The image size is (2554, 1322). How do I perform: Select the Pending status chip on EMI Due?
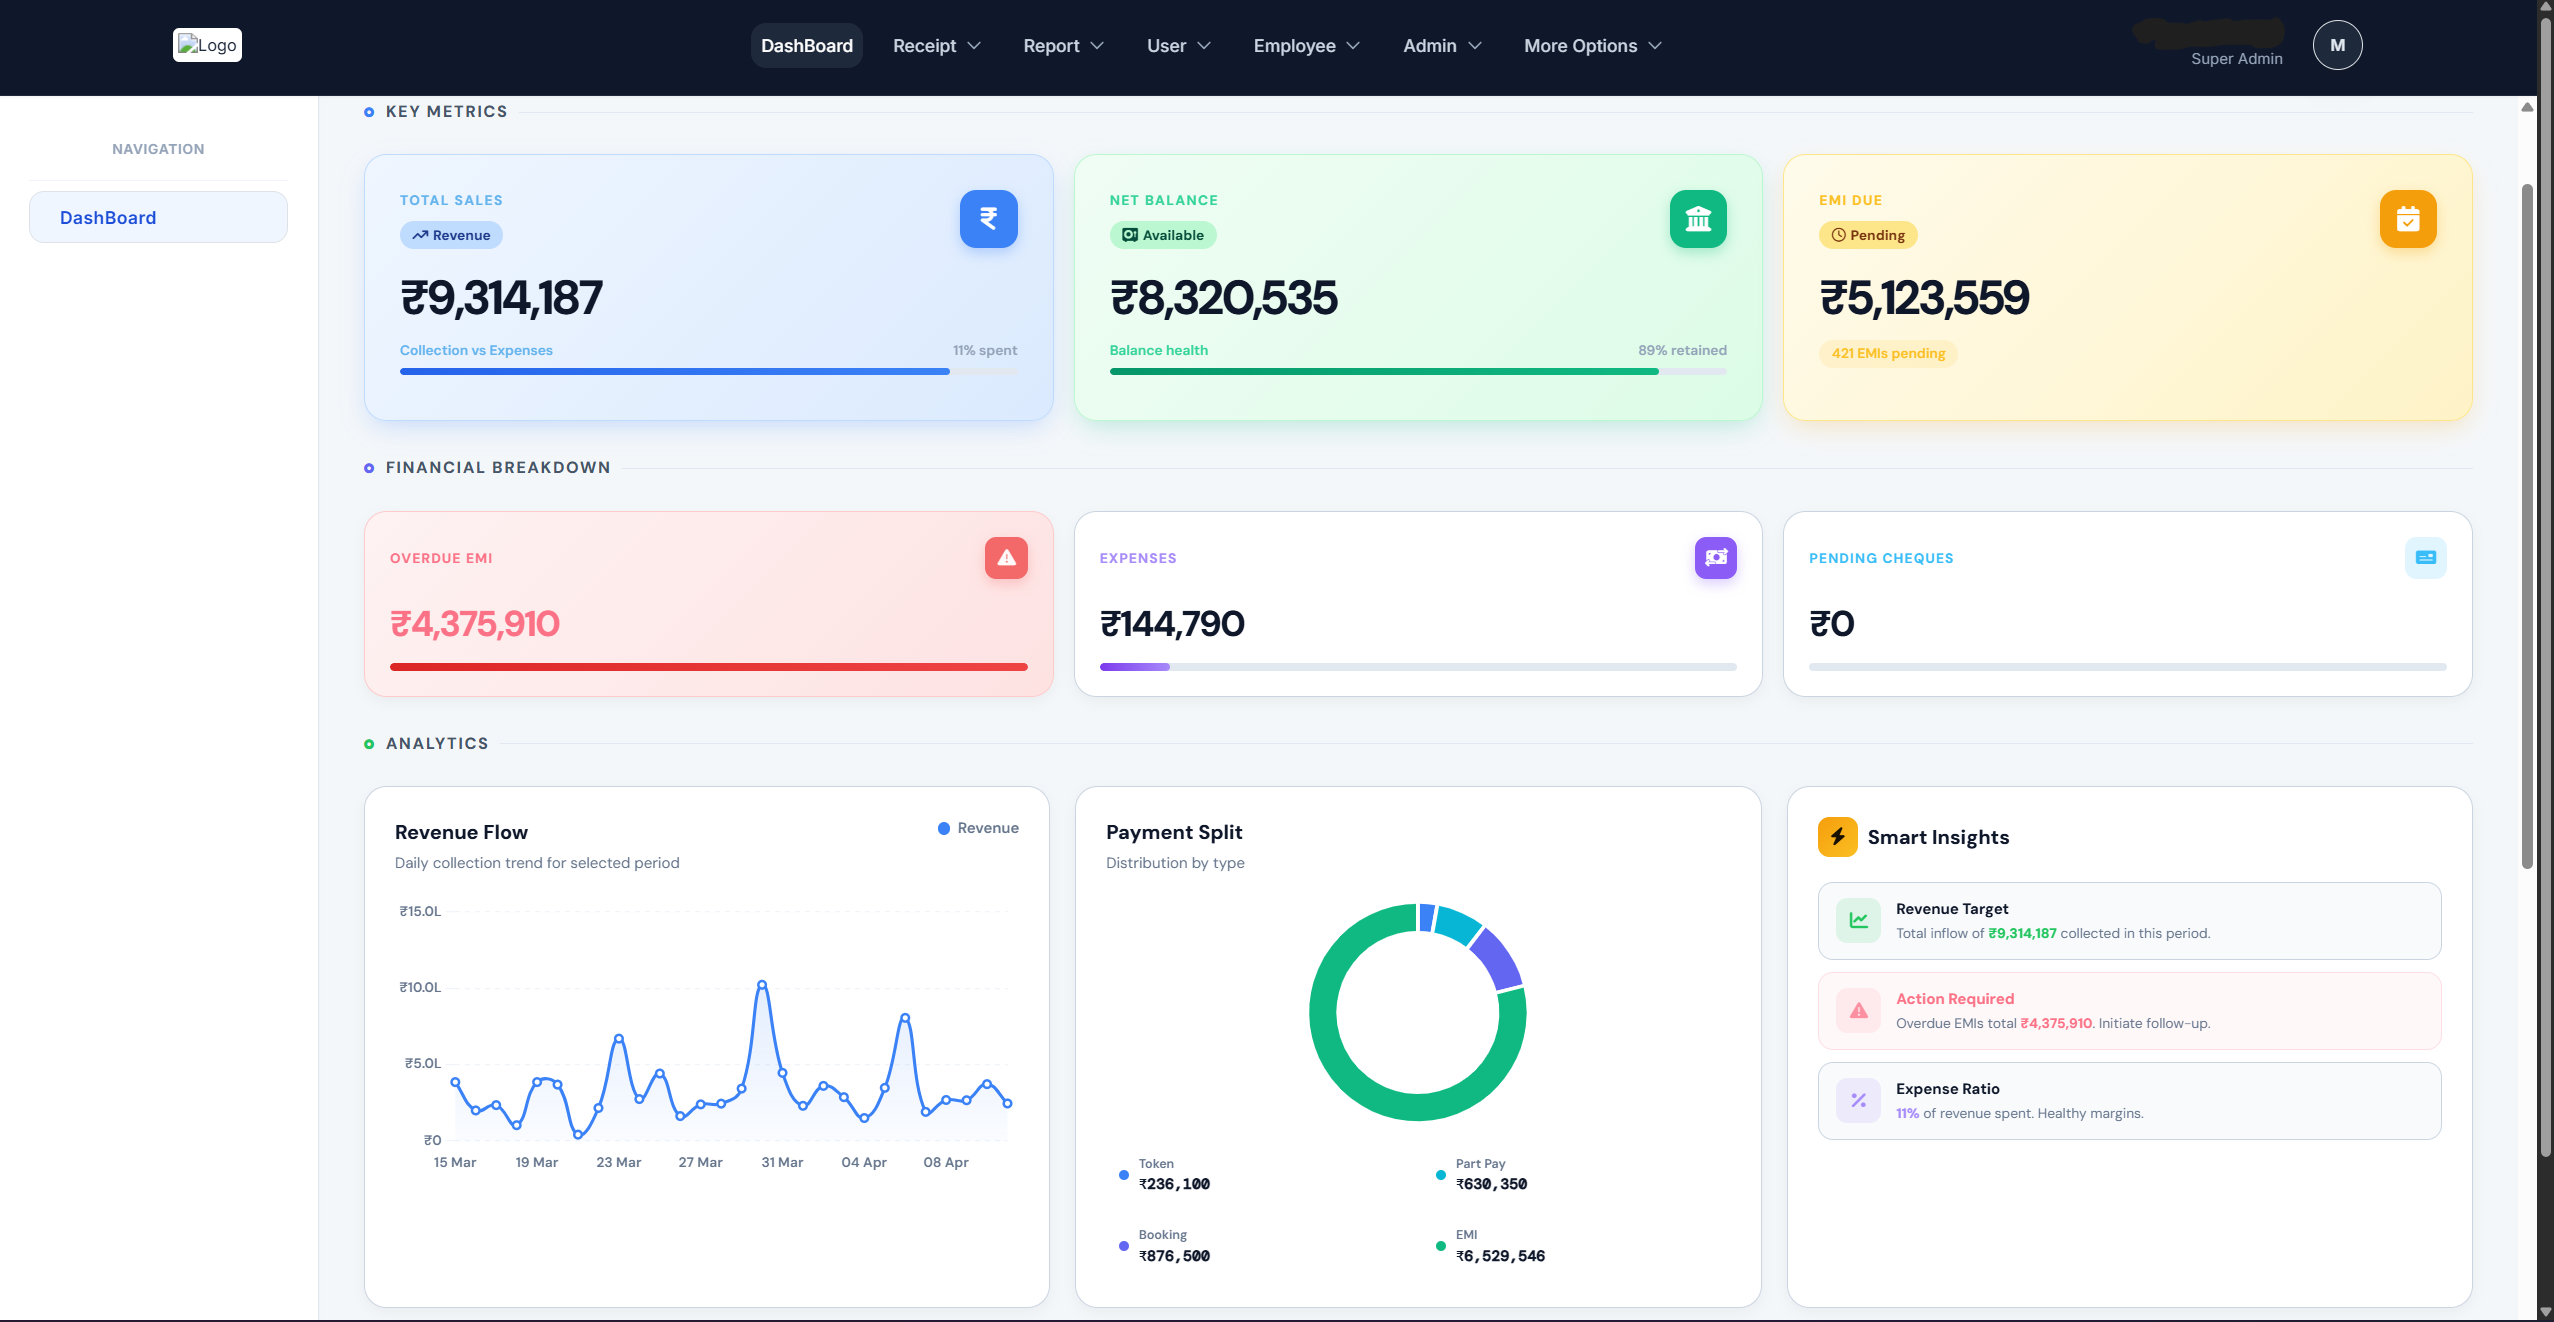(x=1867, y=235)
